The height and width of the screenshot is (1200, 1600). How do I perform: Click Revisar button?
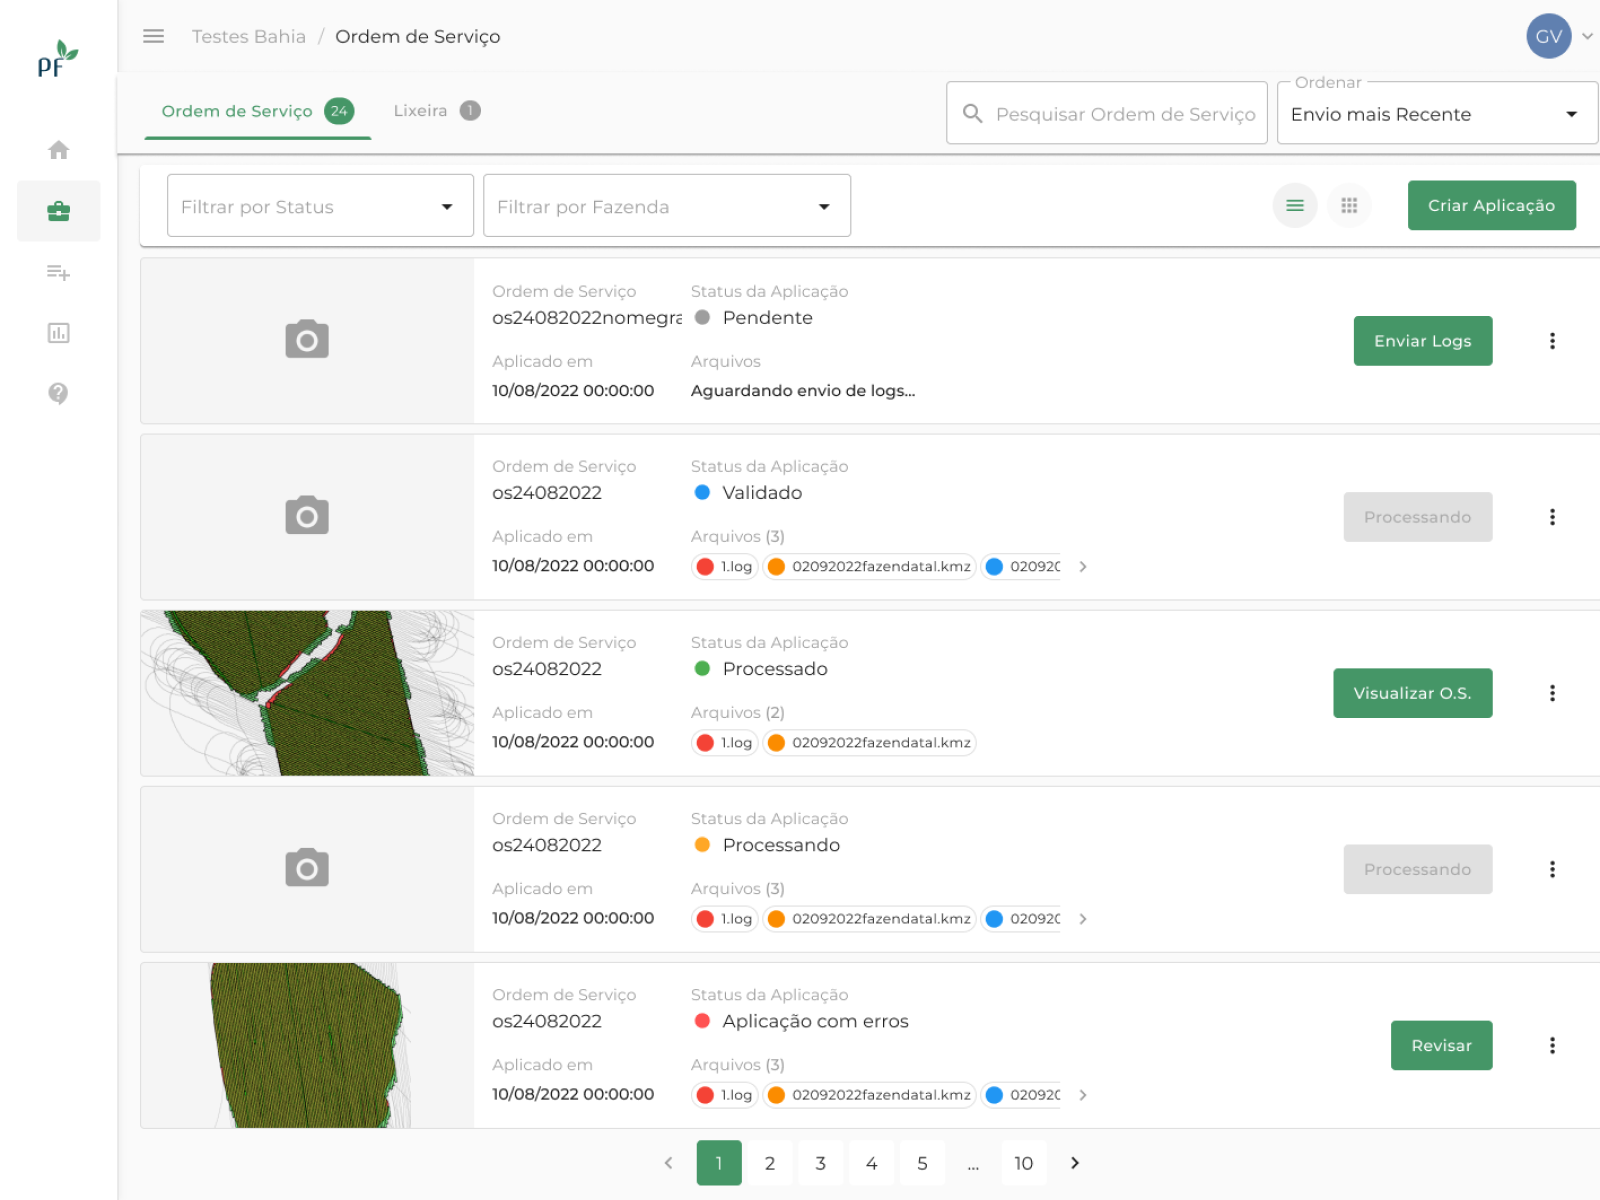click(x=1441, y=1045)
